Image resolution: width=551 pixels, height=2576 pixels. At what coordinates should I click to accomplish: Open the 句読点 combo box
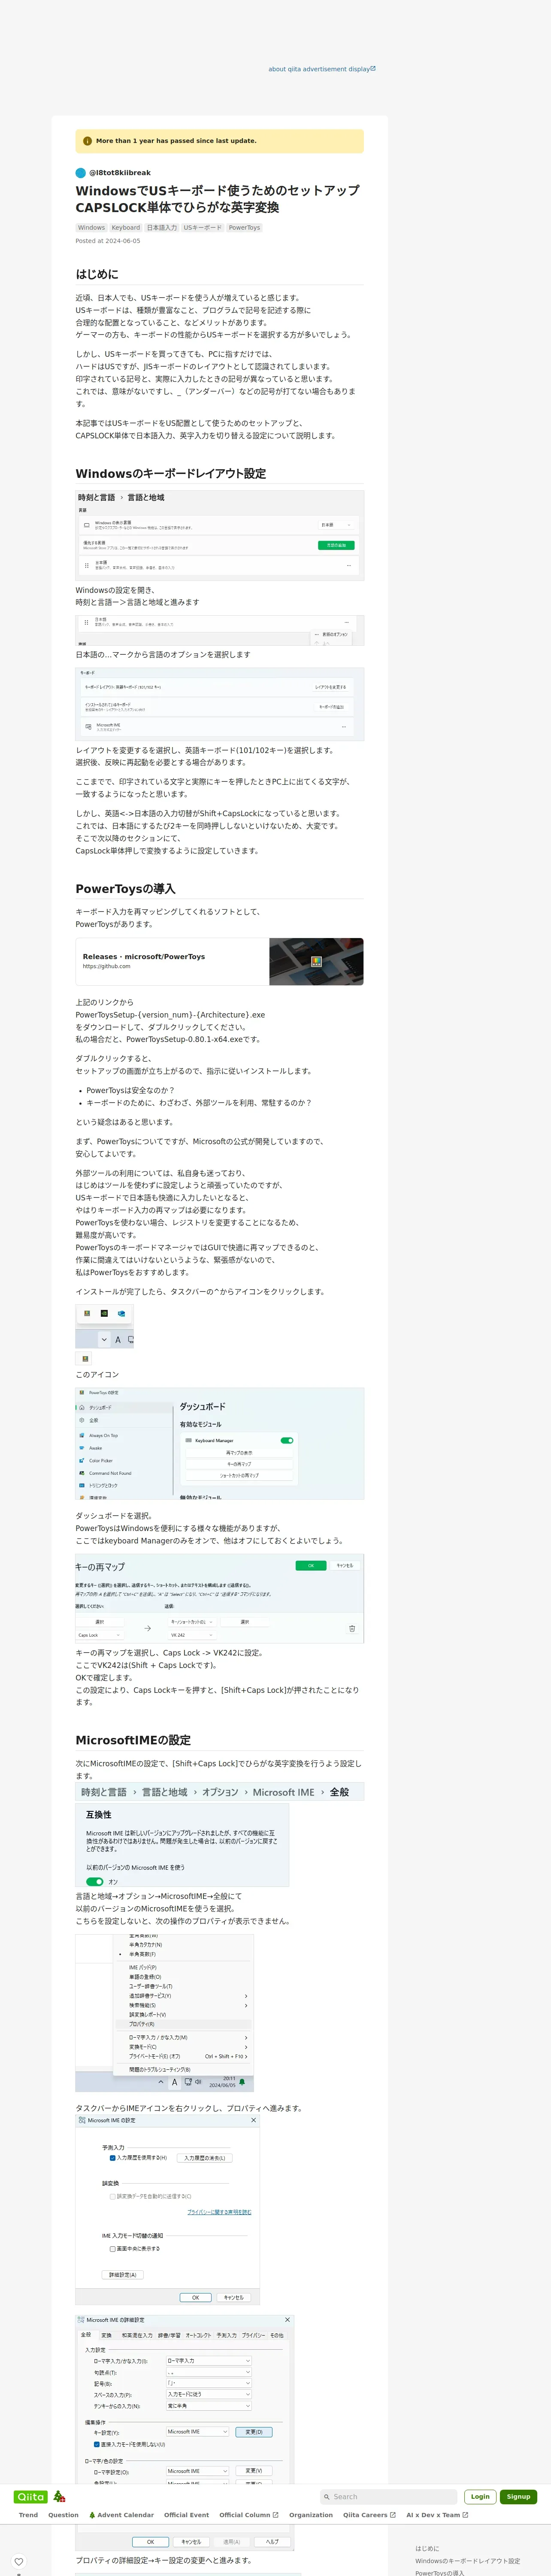(x=208, y=2372)
